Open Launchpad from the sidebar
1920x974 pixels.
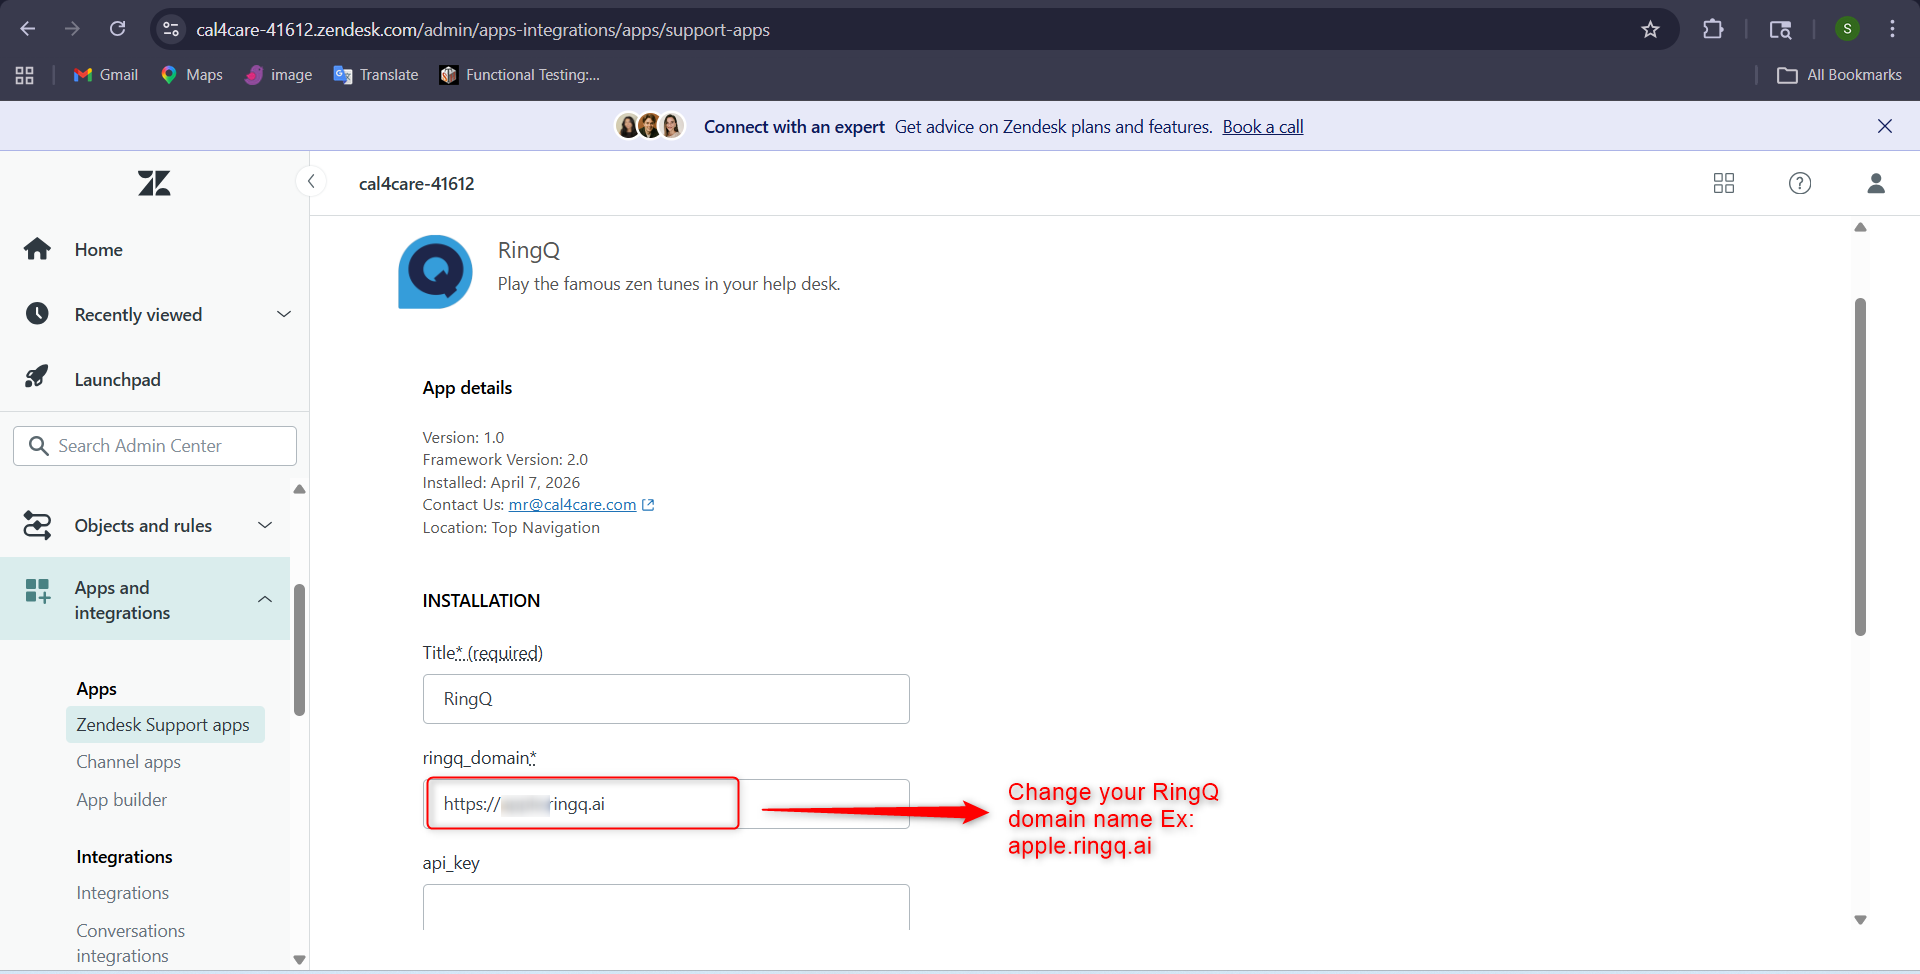click(x=117, y=380)
